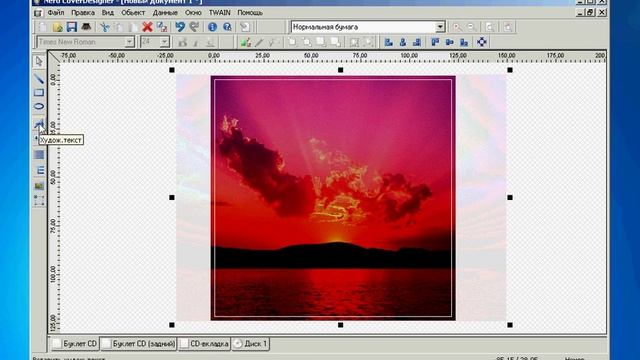Viewport: 640px width, 360px height.
Task: Click the Undo arrow
Action: pyautogui.click(x=180, y=27)
